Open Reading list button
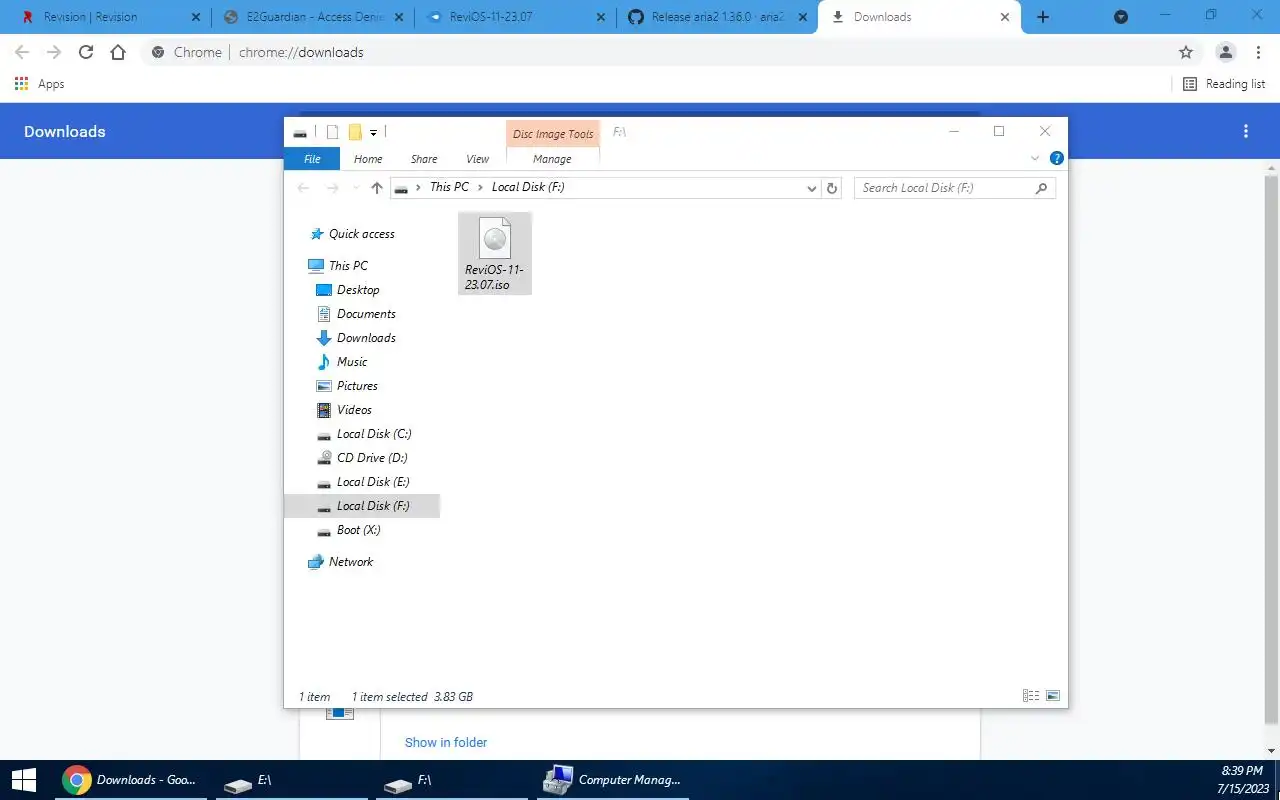The width and height of the screenshot is (1280, 800). click(x=1224, y=84)
